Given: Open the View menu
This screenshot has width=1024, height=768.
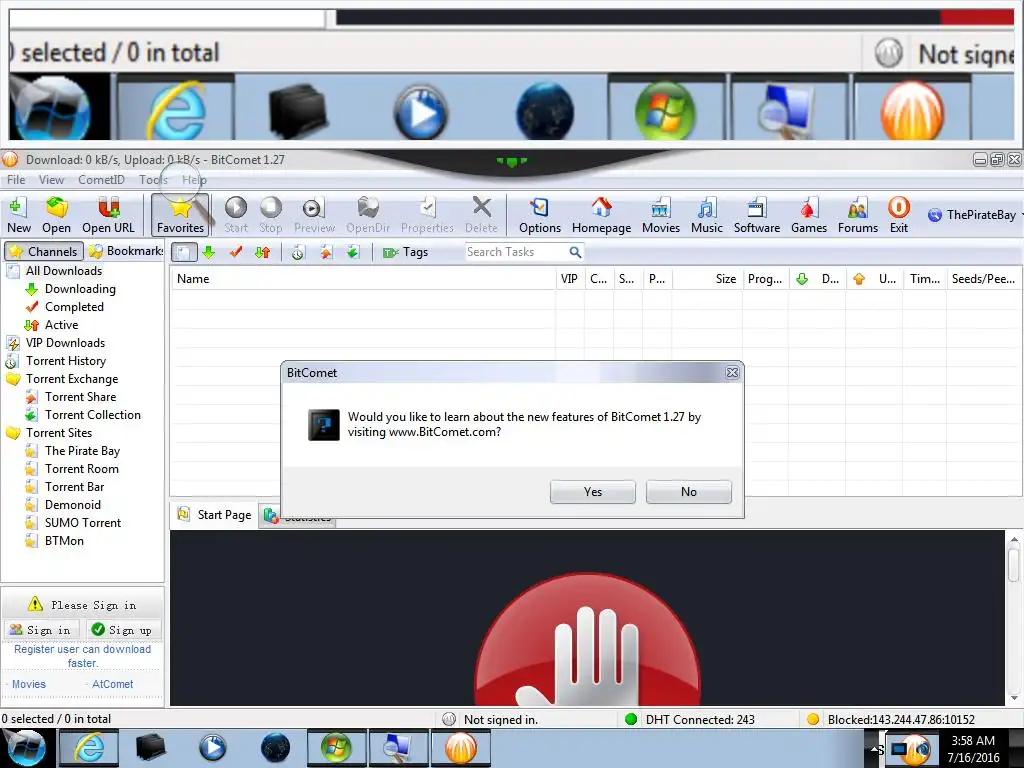Looking at the screenshot, I should pyautogui.click(x=51, y=180).
